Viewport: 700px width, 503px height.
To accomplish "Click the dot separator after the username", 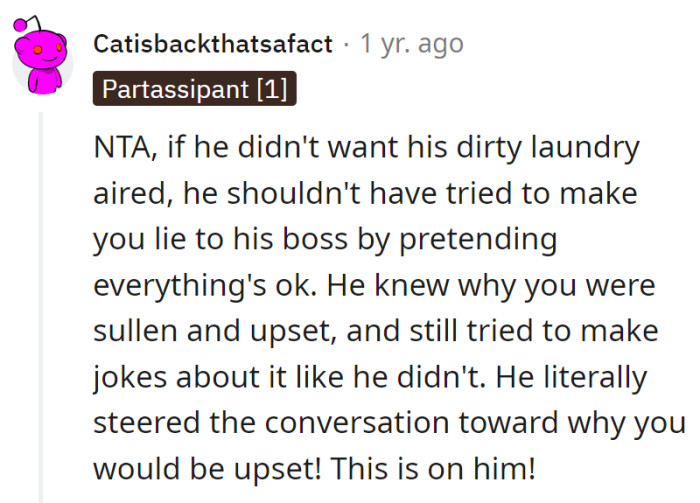I will pos(347,44).
